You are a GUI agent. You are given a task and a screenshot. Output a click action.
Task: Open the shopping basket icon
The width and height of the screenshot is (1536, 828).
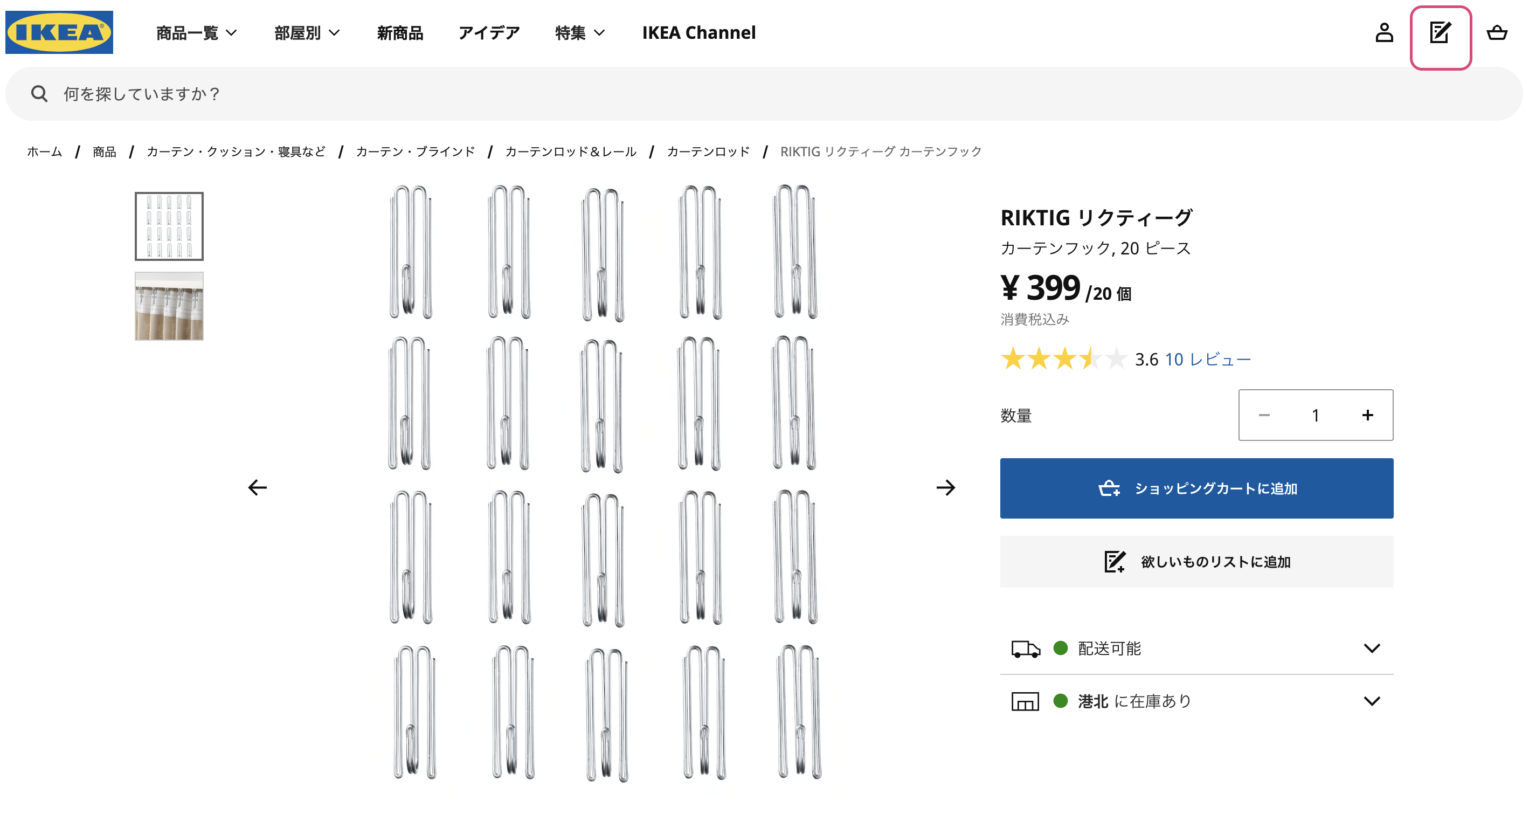[1497, 33]
